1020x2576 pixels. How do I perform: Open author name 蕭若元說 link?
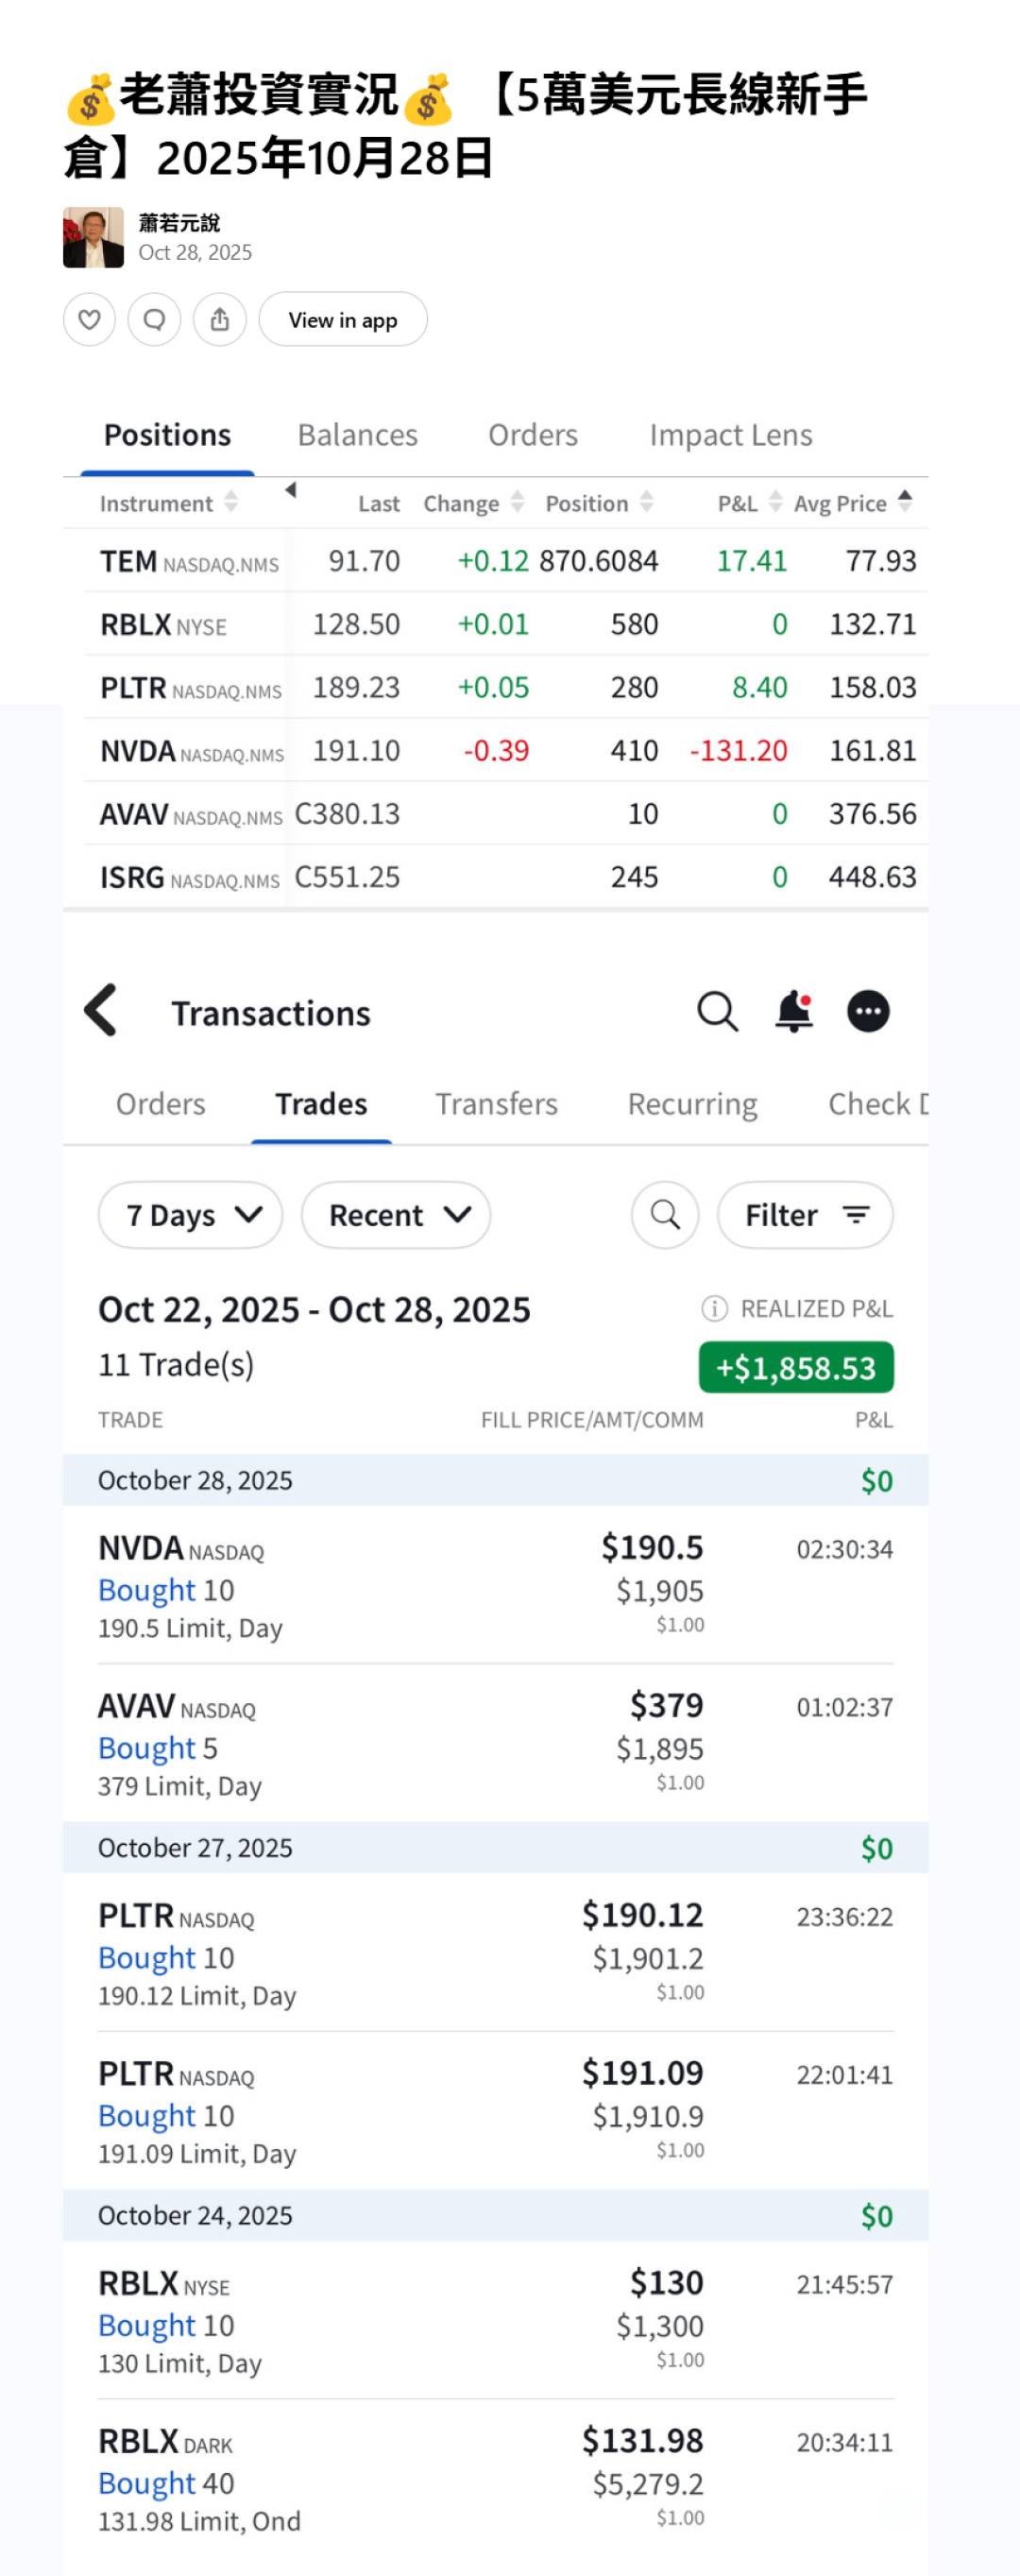click(179, 223)
